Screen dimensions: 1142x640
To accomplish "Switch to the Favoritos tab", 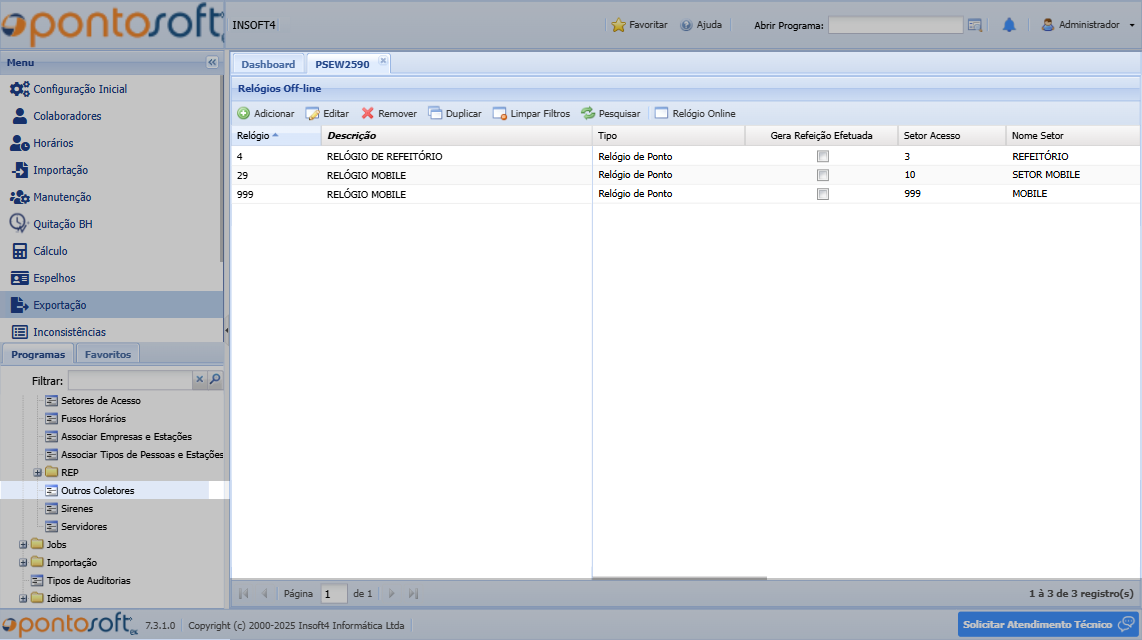I will (x=107, y=354).
